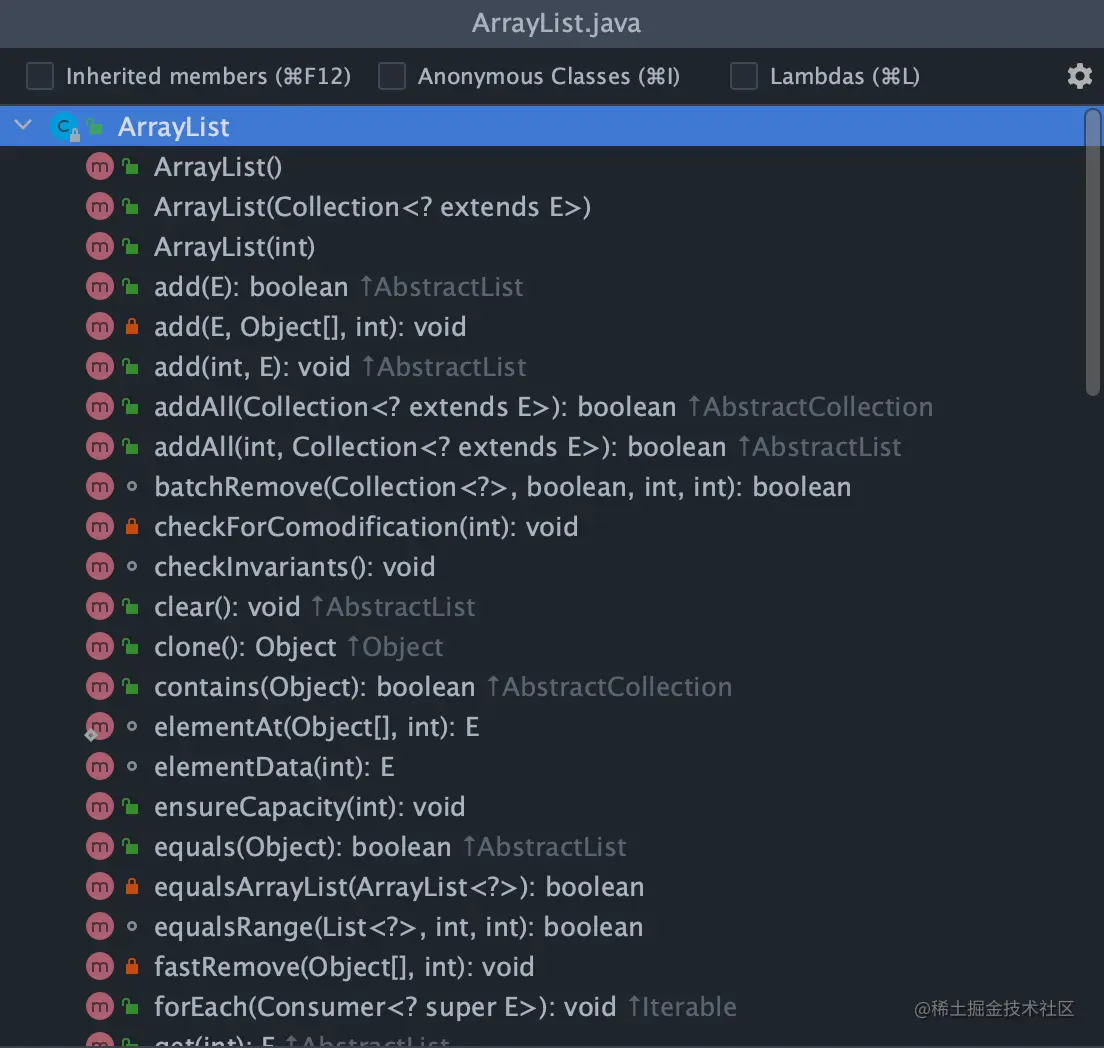Click the method icon of forEach(Consumer<? super E>)
1104x1048 pixels.
[x=99, y=1006]
